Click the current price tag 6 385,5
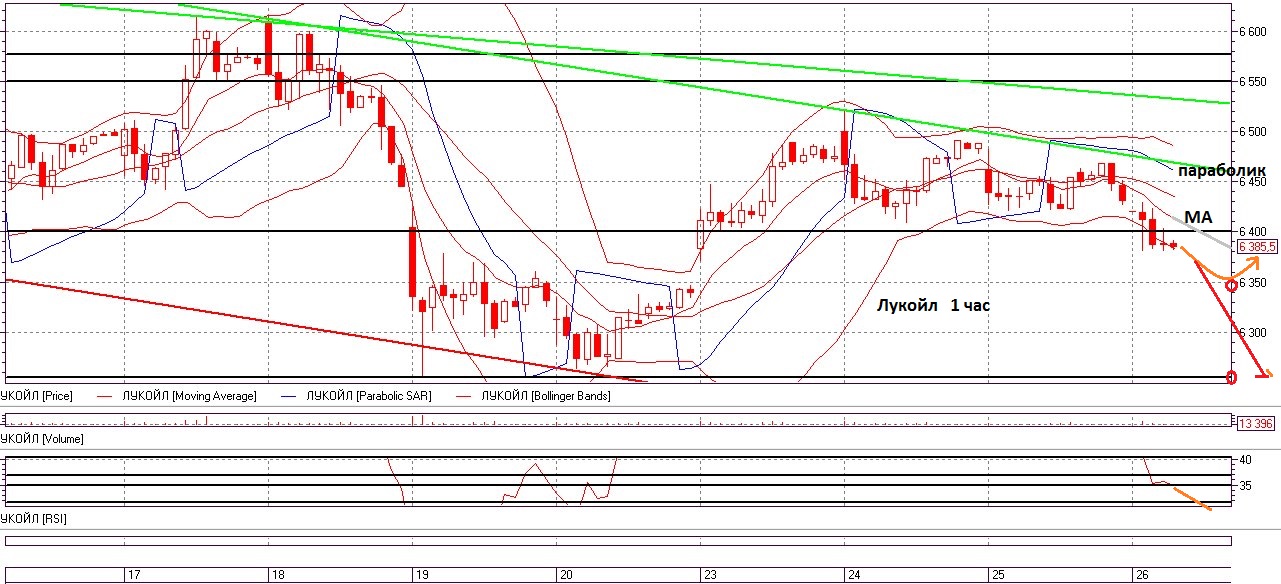Image resolution: width=1281 pixels, height=584 pixels. [1256, 245]
